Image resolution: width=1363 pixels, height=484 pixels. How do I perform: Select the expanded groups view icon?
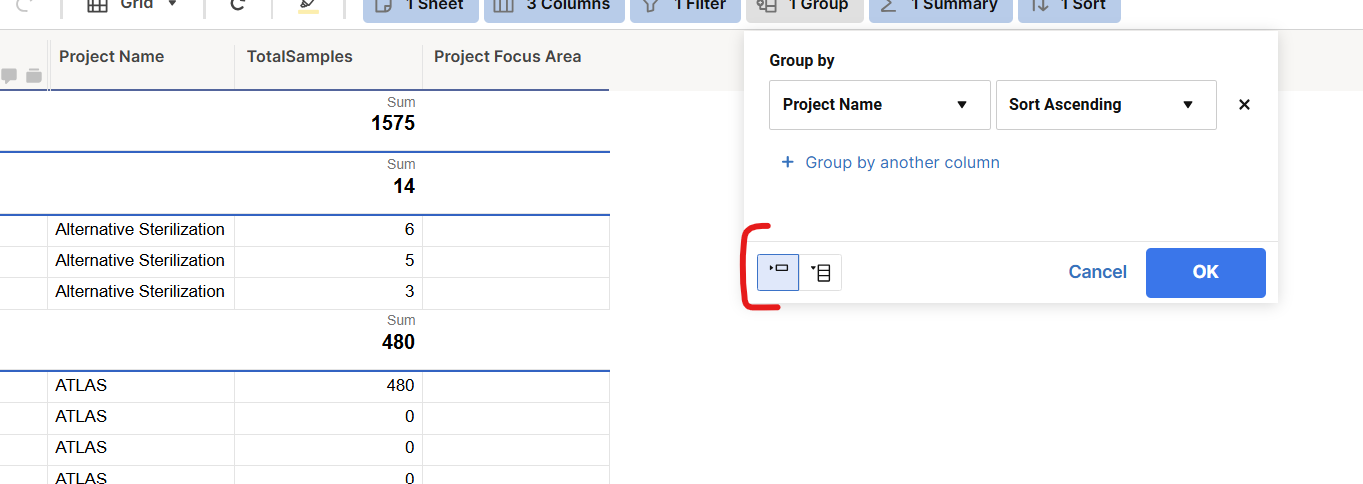[x=821, y=272]
